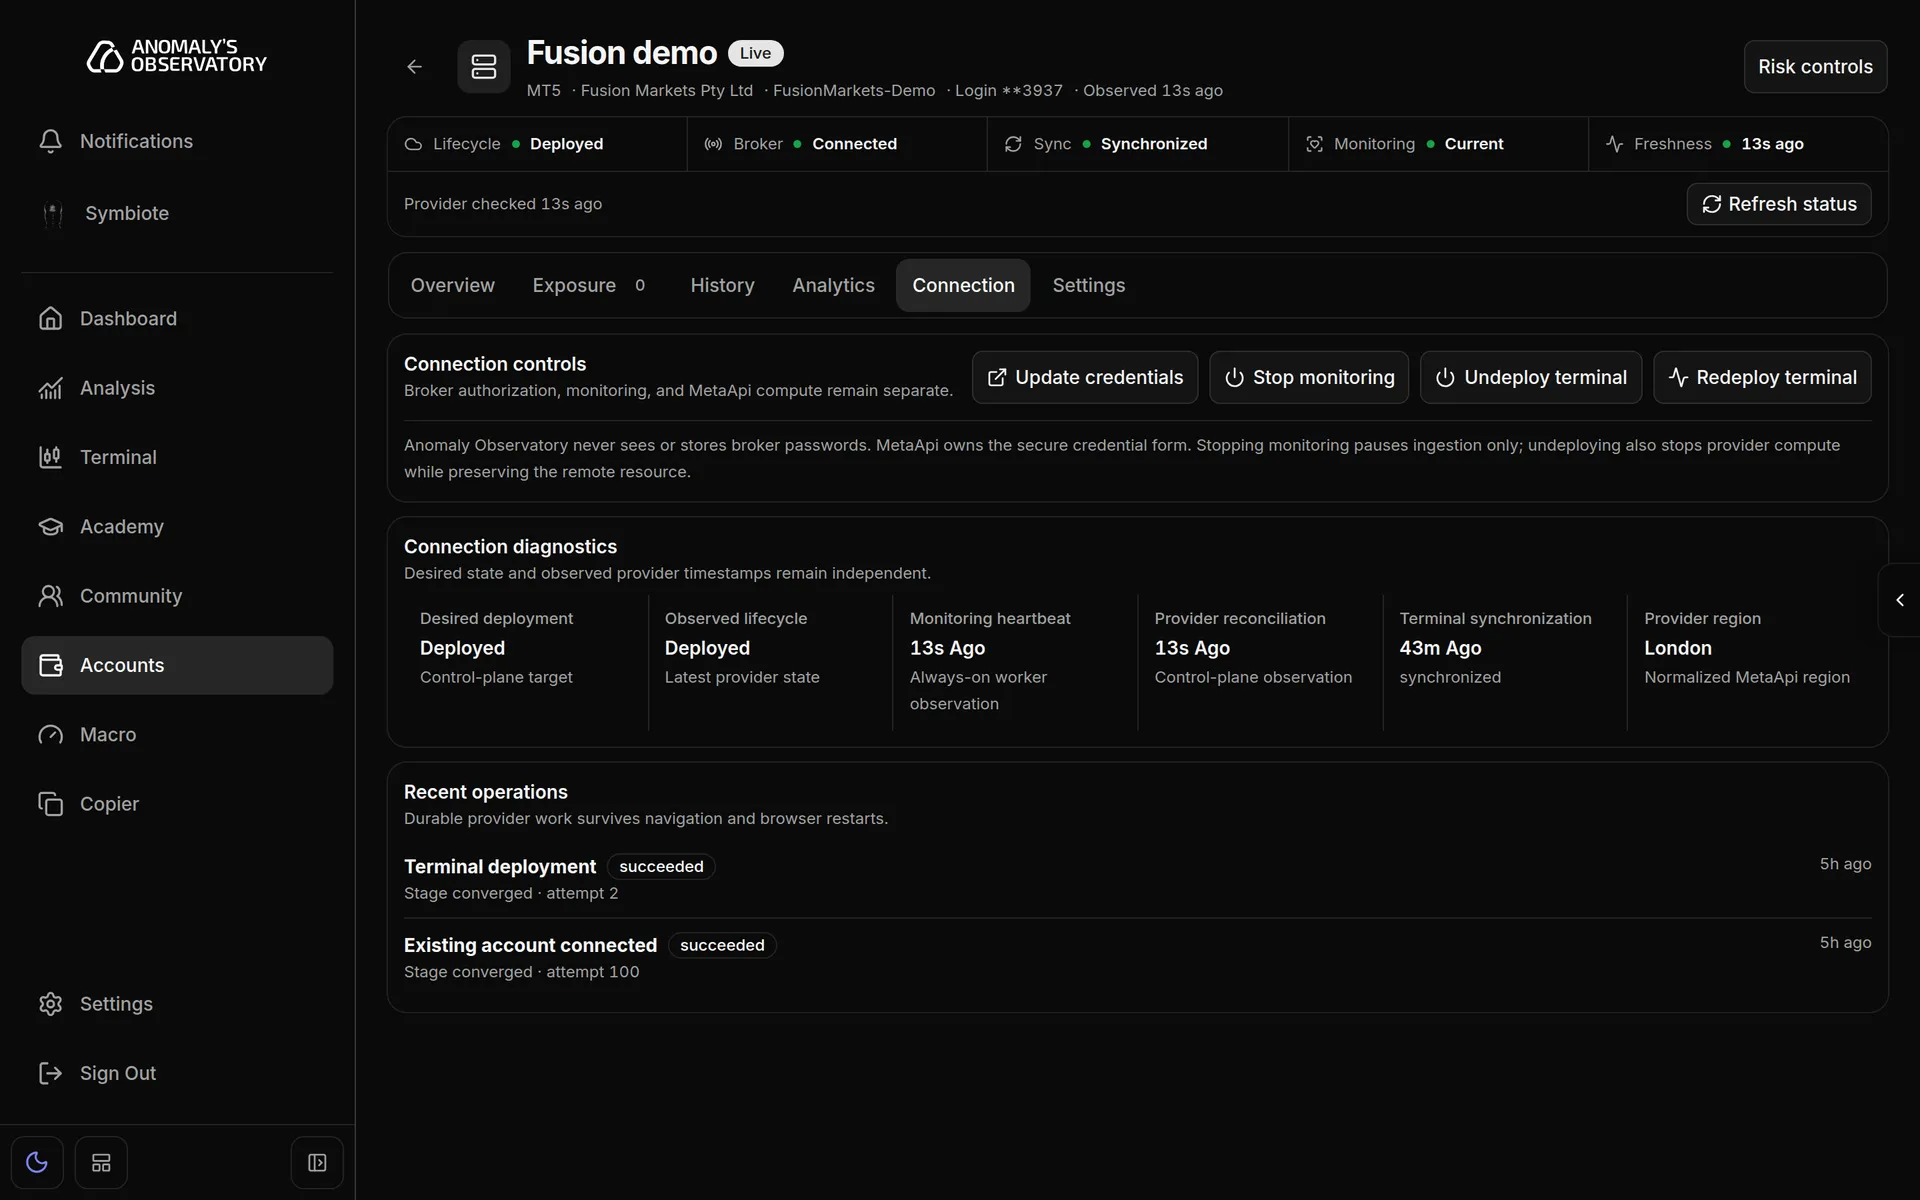1920x1200 pixels.
Task: Open Terminal candlestick icon
Action: [50, 457]
